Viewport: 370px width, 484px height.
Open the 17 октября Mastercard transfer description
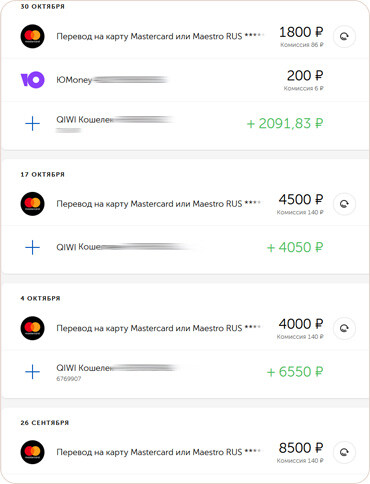click(x=160, y=204)
